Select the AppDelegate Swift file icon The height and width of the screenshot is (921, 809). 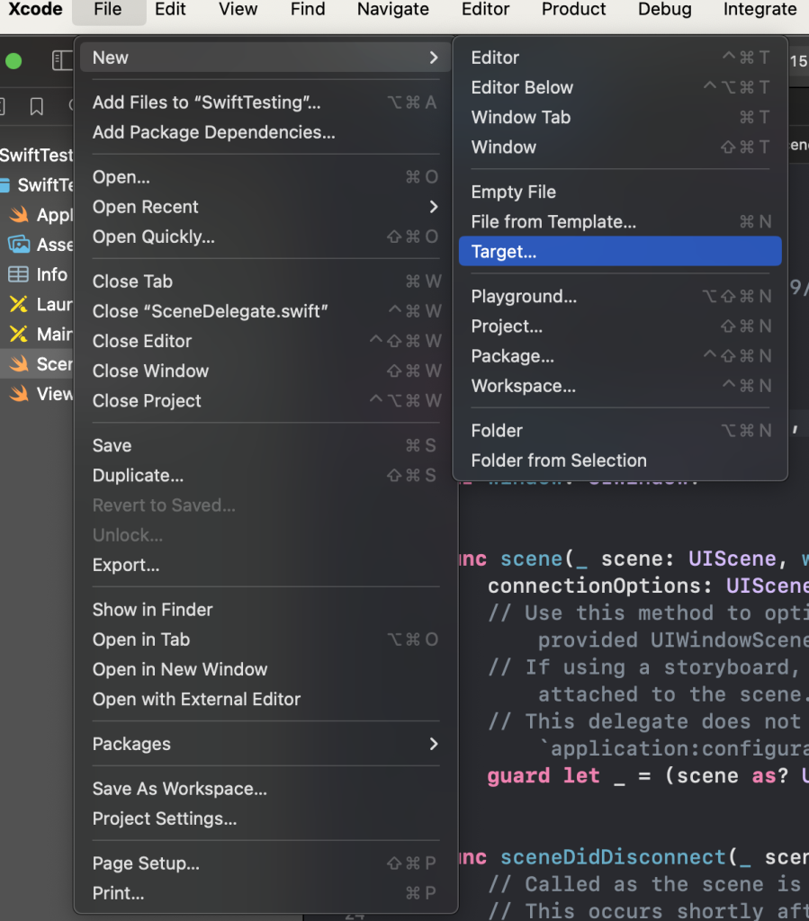pos(19,214)
